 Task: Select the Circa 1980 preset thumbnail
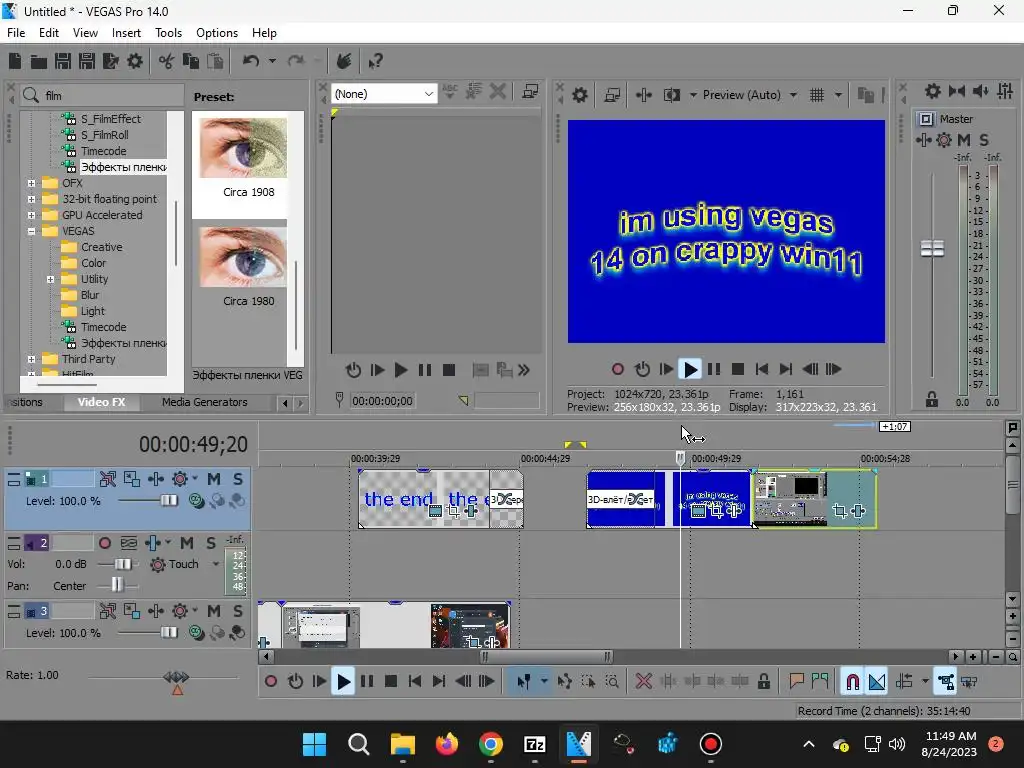coord(243,257)
